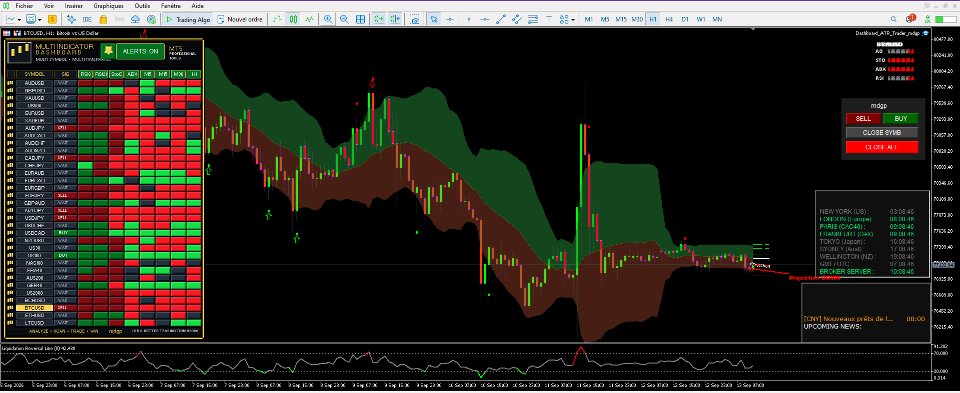Toggle the Trading Algo button

[188, 20]
